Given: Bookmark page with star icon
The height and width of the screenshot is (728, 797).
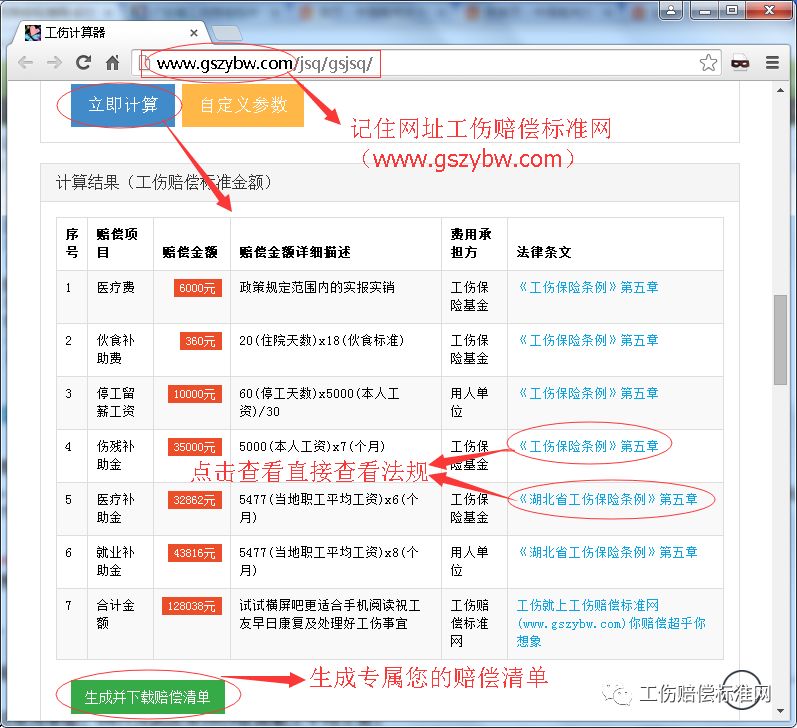Looking at the screenshot, I should pyautogui.click(x=708, y=63).
